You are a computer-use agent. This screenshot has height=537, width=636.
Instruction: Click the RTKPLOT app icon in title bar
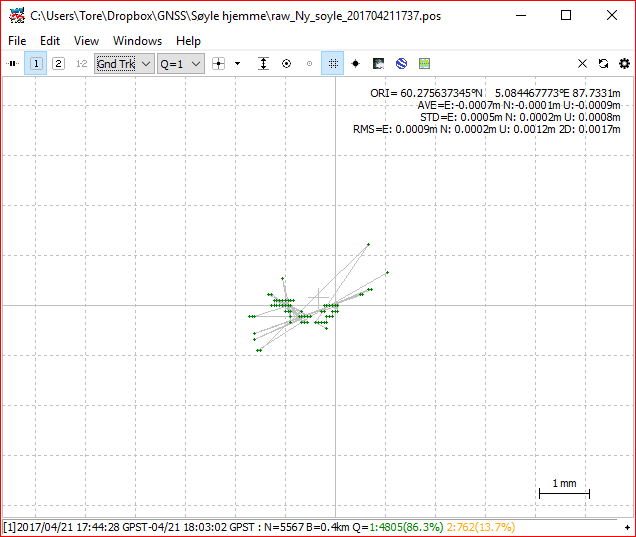(17, 15)
